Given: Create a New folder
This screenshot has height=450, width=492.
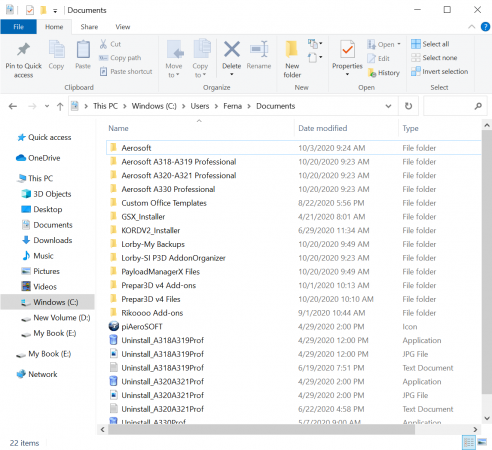Looking at the screenshot, I should 292,59.
